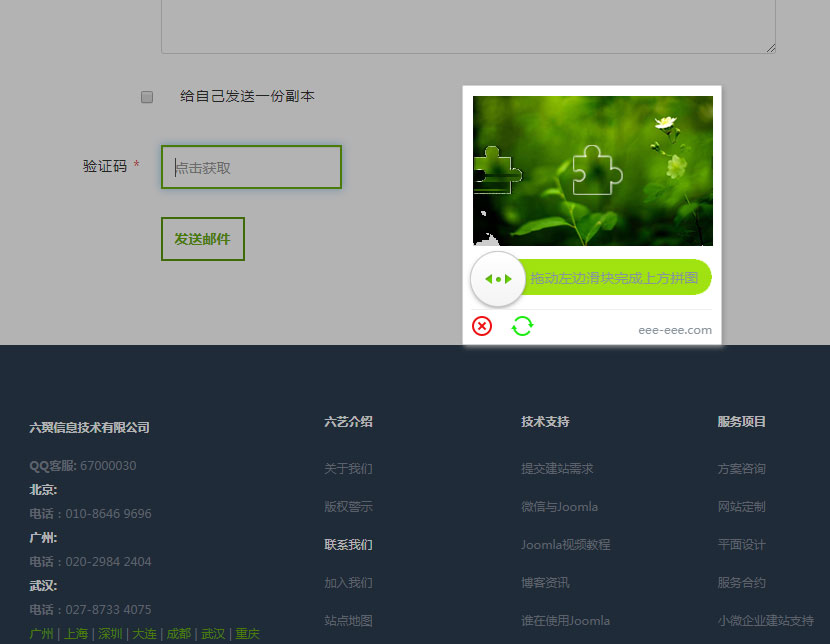
Task: Open the 站点地图 sitemap link
Action: tap(348, 621)
